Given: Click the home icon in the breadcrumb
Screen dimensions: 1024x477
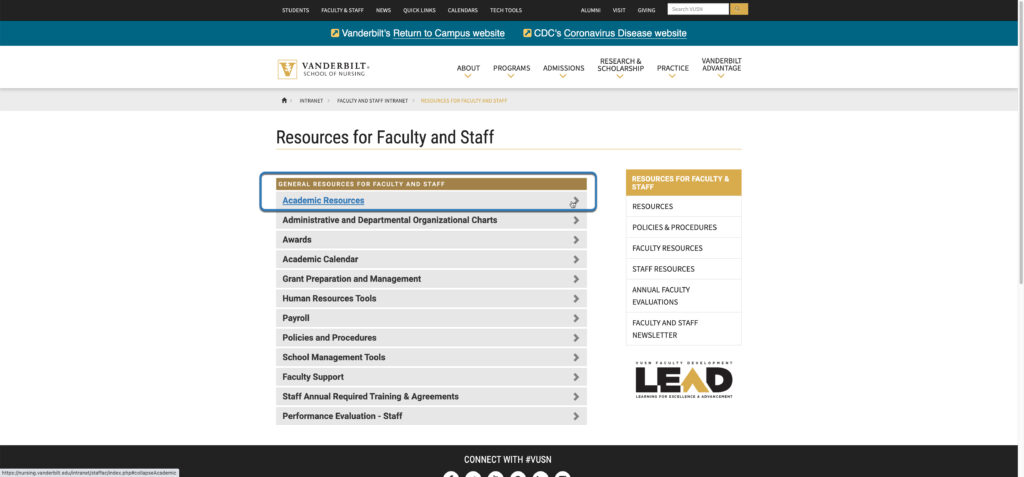Looking at the screenshot, I should (284, 100).
